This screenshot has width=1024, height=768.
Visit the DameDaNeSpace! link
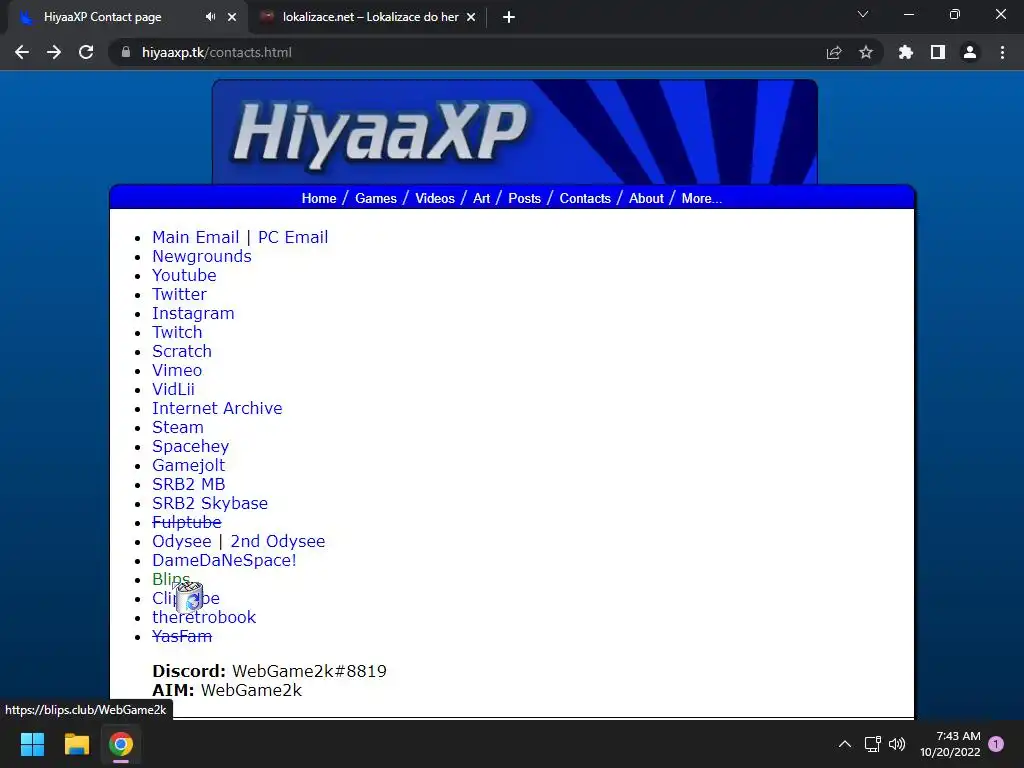[224, 560]
